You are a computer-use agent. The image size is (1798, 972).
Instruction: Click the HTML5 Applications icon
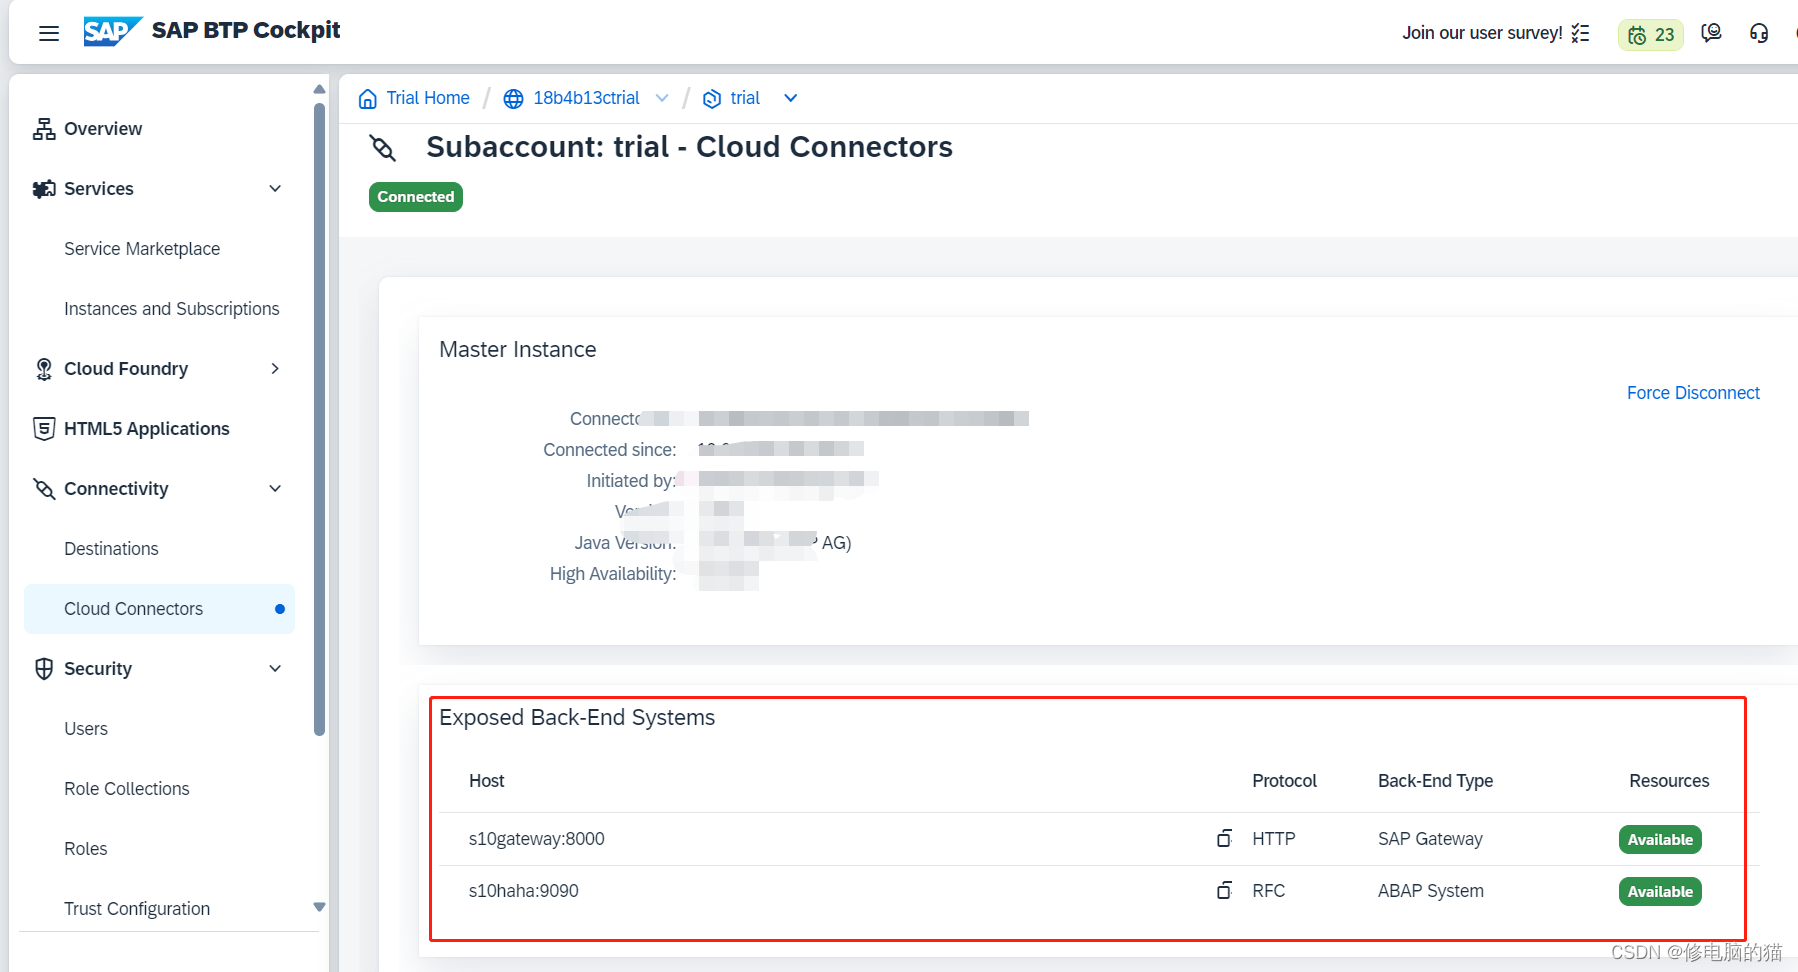click(44, 429)
